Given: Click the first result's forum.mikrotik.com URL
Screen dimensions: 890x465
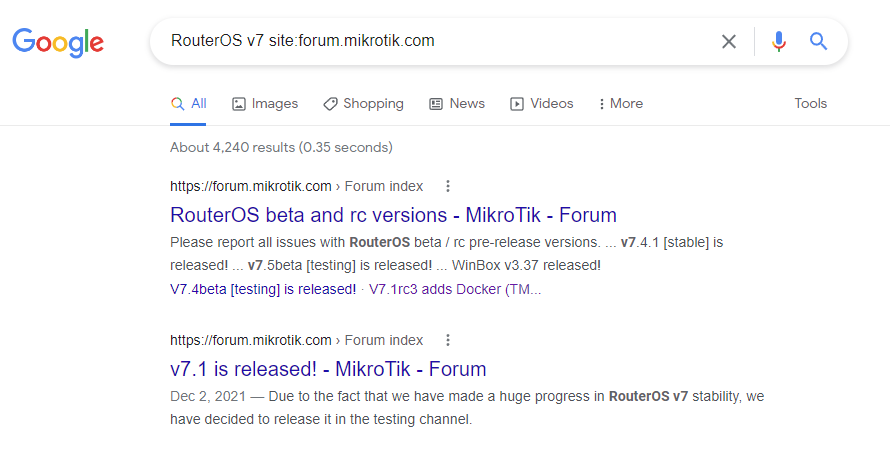Looking at the screenshot, I should (251, 186).
